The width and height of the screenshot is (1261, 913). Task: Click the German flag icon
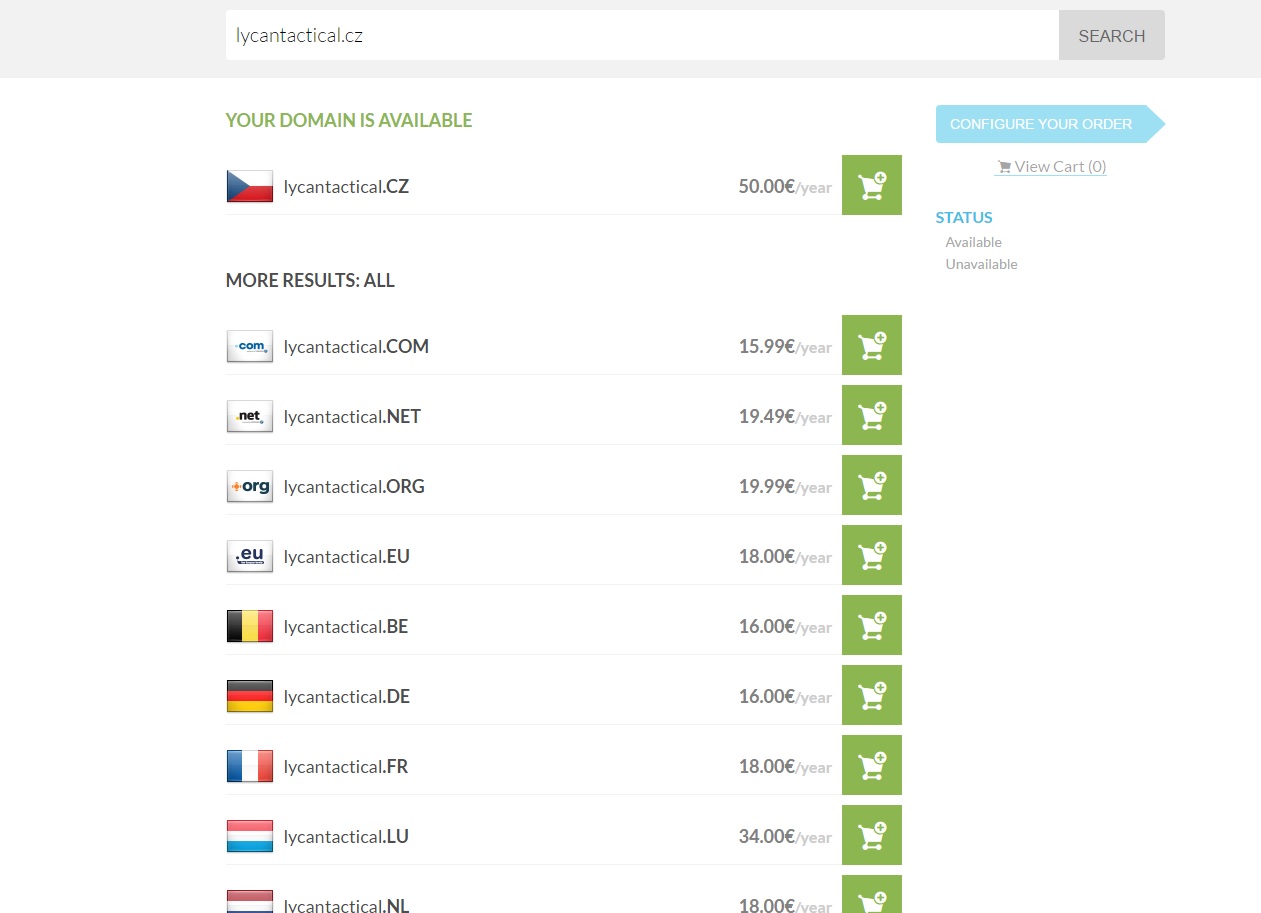[x=250, y=696]
